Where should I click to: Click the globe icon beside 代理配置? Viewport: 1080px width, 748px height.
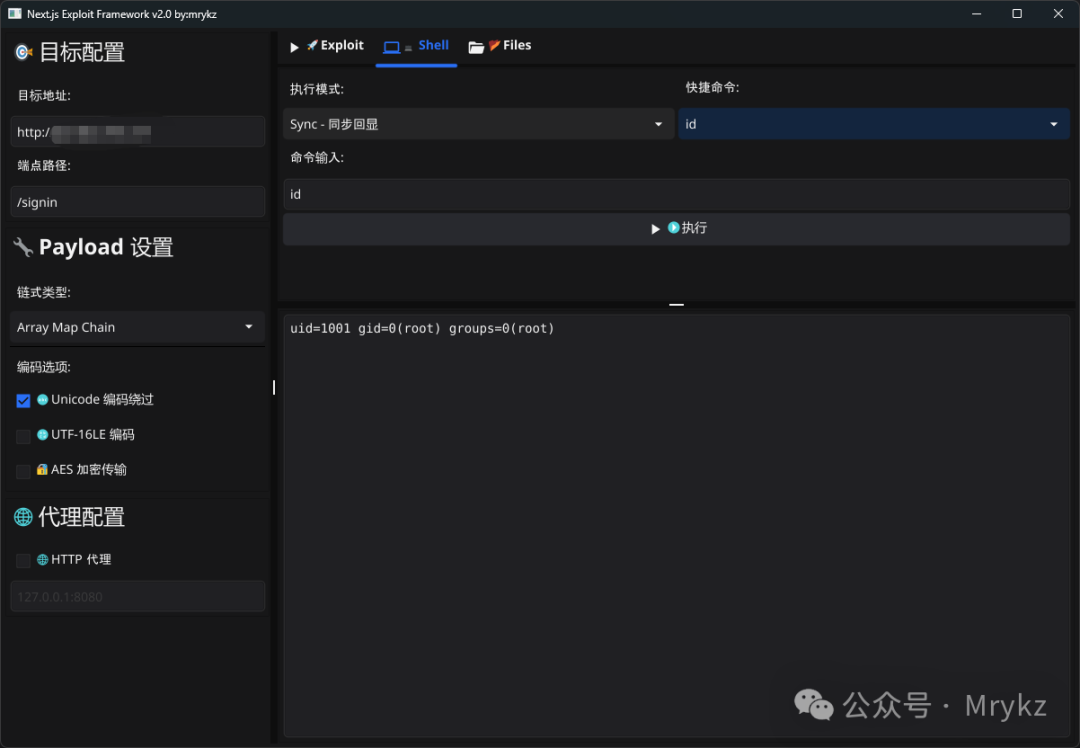22,517
